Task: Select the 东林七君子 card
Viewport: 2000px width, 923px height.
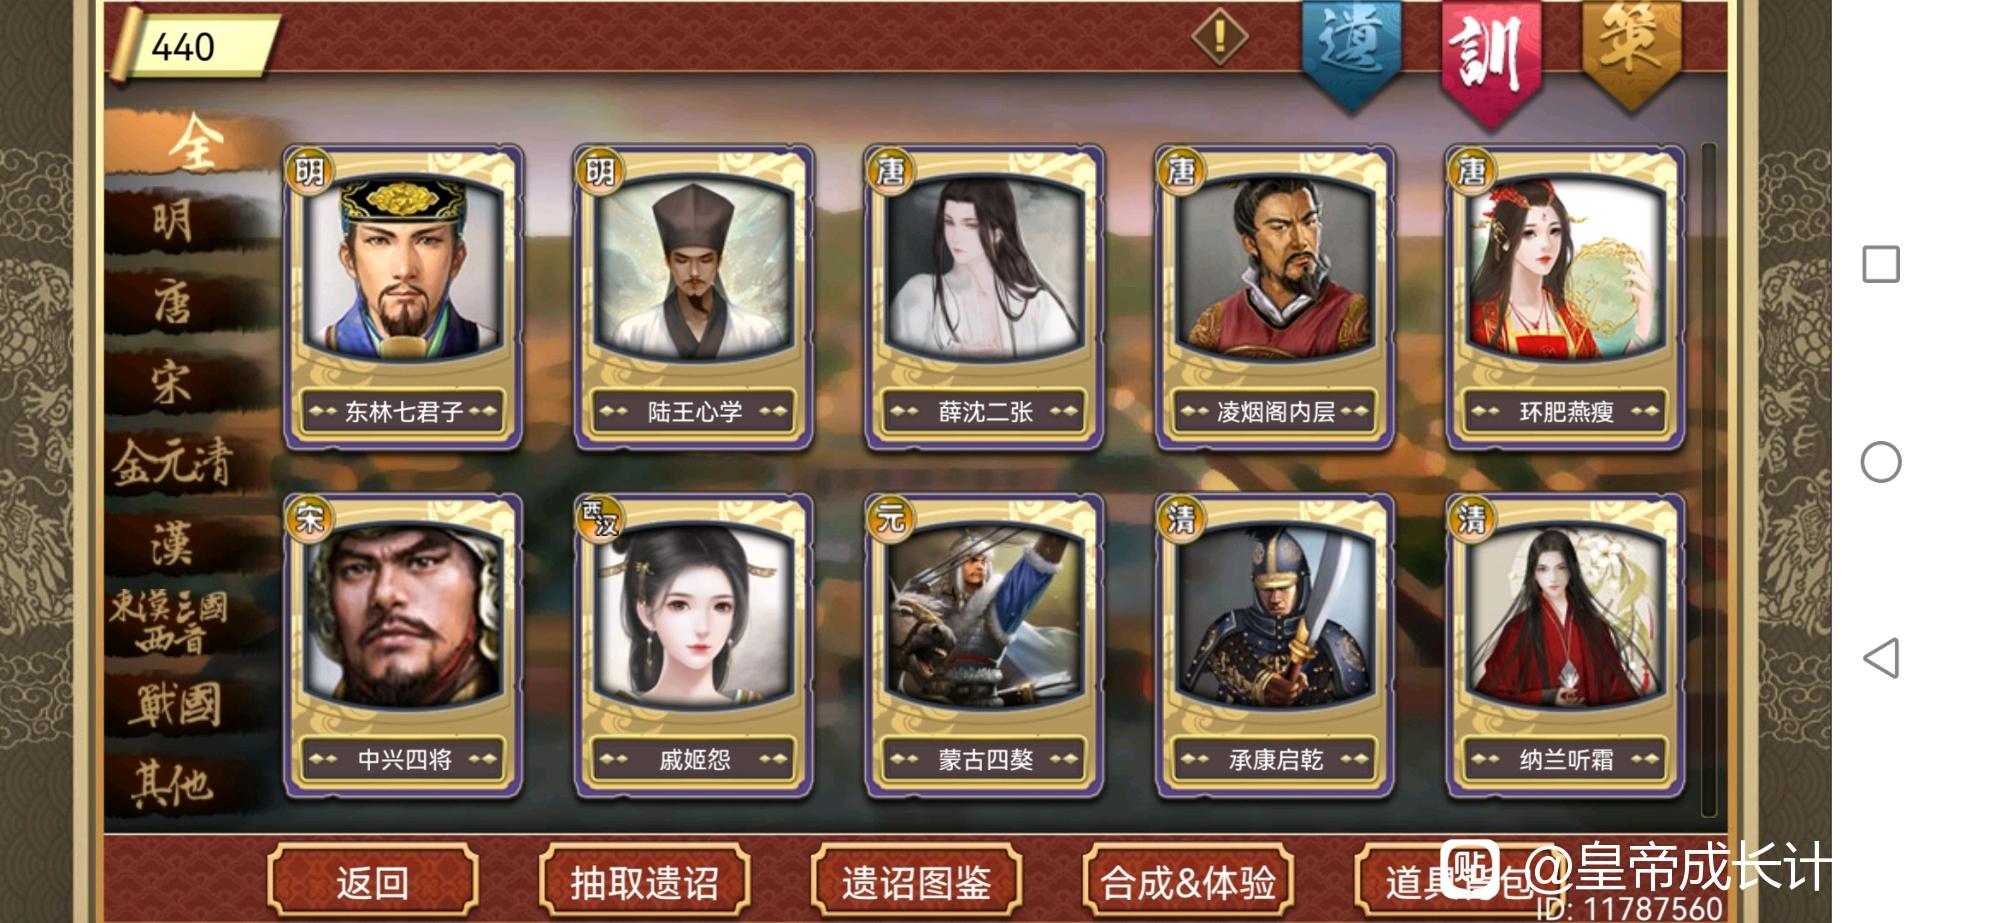Action: click(403, 297)
